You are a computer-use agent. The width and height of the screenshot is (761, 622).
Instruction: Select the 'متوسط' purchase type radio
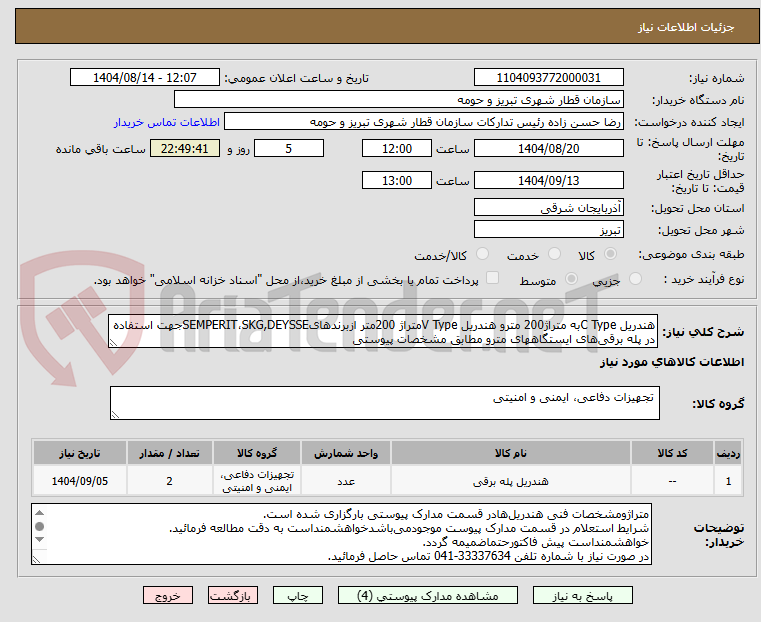pyautogui.click(x=572, y=279)
